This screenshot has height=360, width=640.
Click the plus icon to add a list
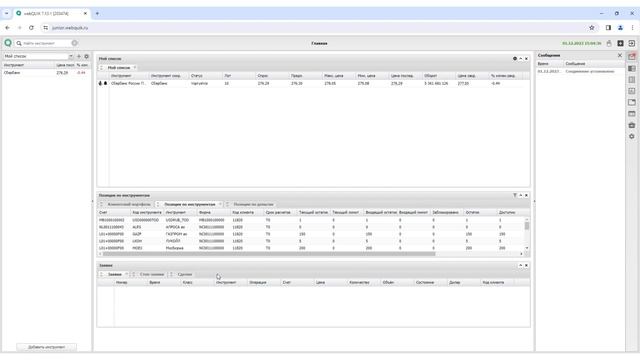(x=79, y=56)
